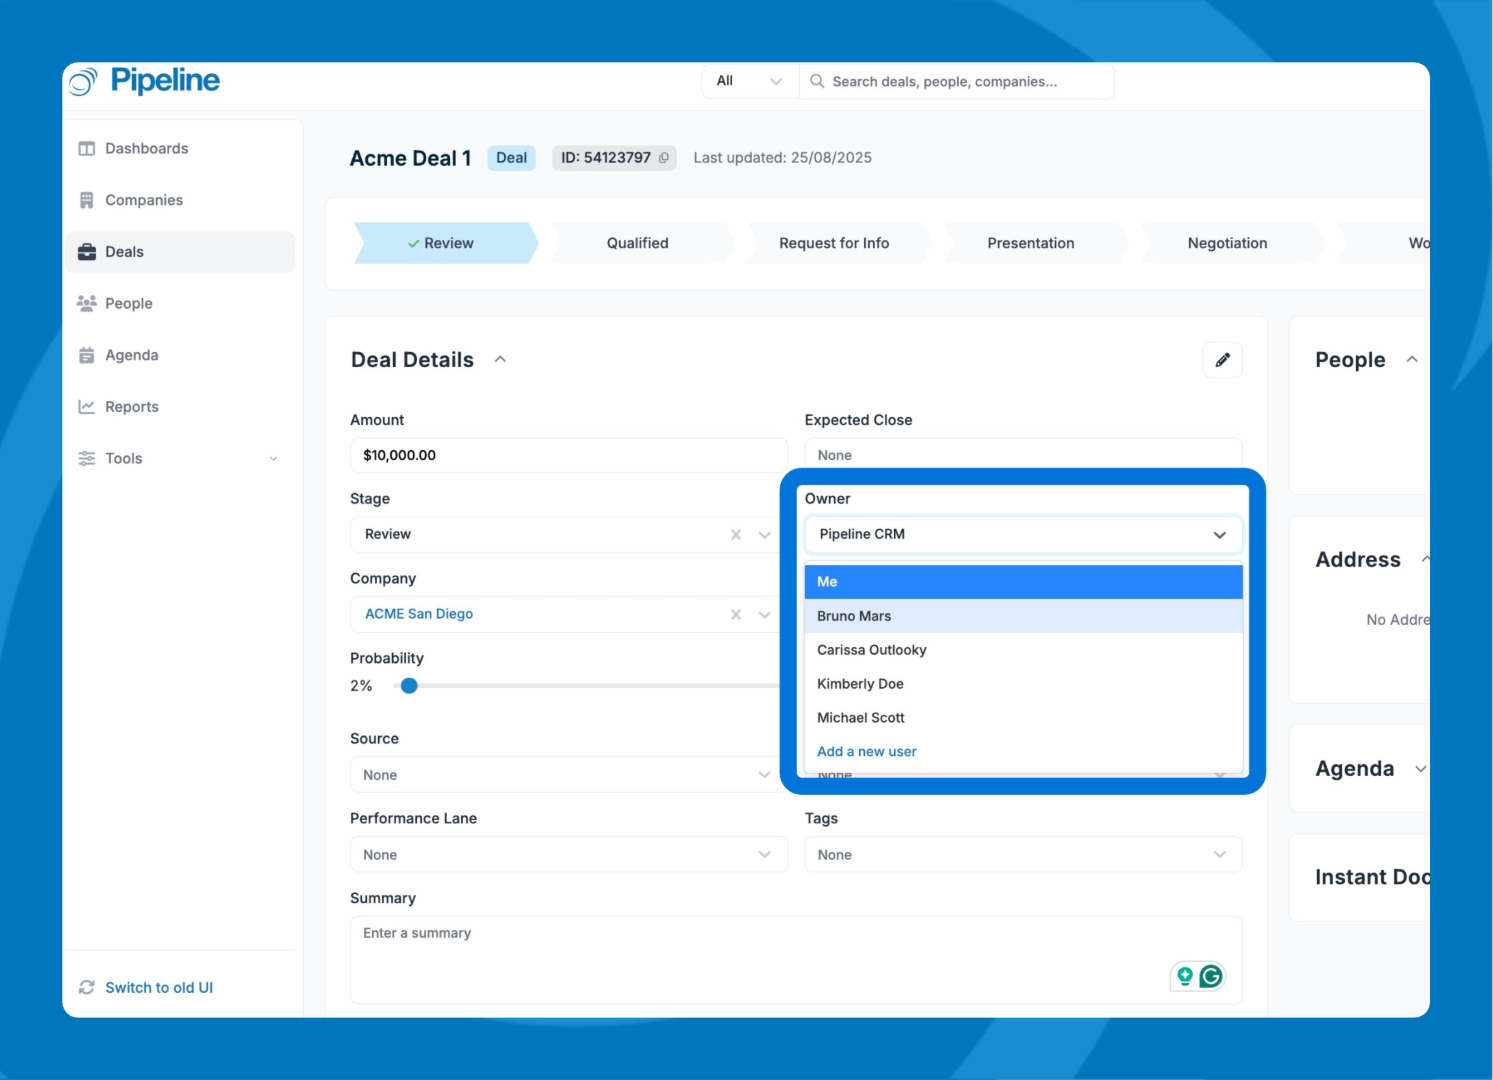
Task: Click the Acme Deal 1 title
Action: tap(410, 158)
